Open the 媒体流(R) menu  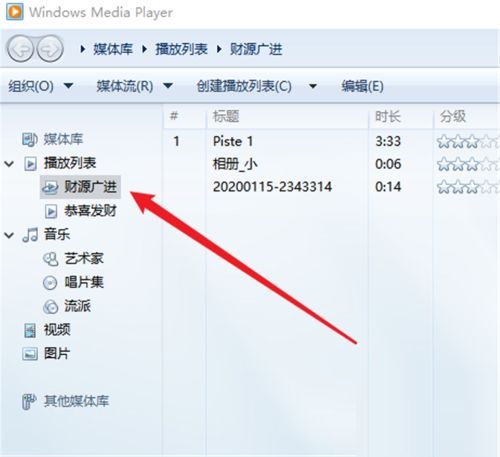(x=125, y=86)
